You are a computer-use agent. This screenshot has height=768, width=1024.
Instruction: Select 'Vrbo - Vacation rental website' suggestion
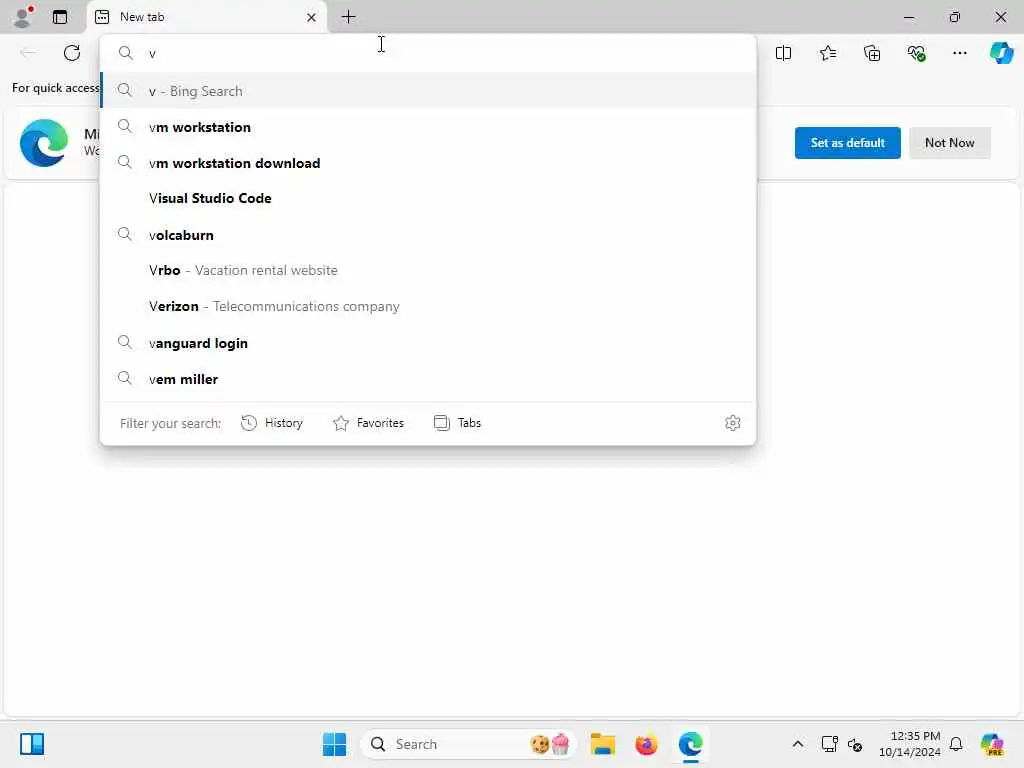pos(428,270)
